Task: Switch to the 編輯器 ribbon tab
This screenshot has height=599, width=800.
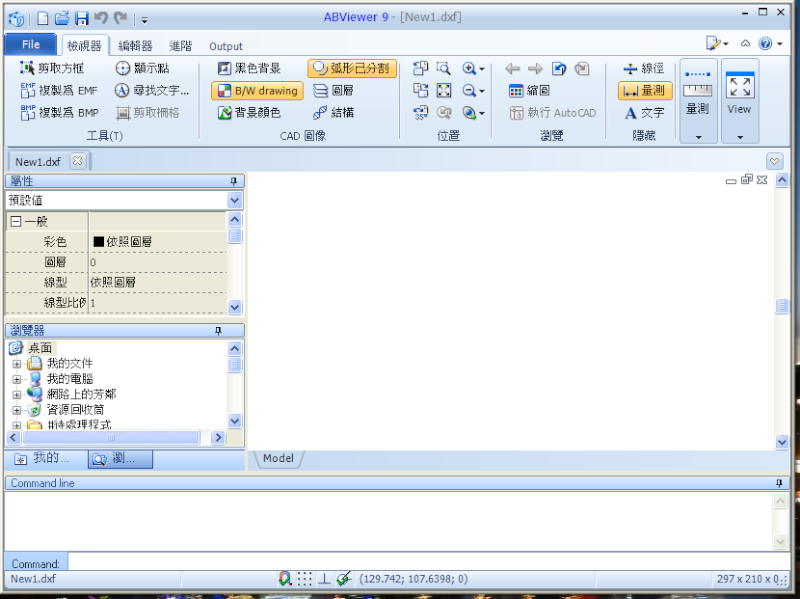Action: coord(135,46)
